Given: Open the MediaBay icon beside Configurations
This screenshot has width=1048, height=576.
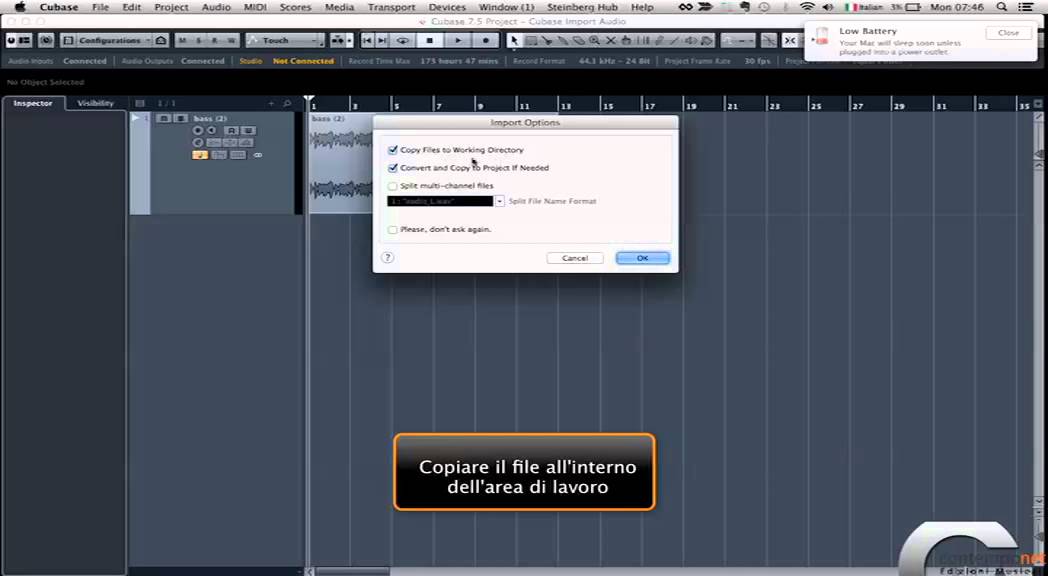Looking at the screenshot, I should pos(161,41).
